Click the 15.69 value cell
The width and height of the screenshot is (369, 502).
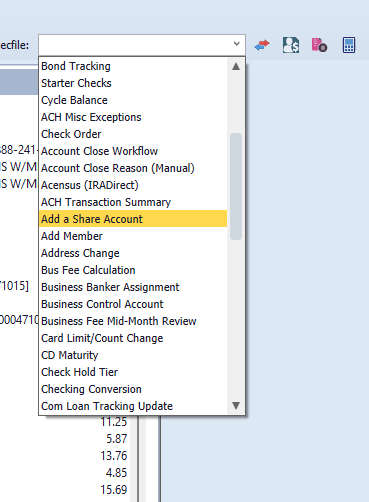click(114, 490)
